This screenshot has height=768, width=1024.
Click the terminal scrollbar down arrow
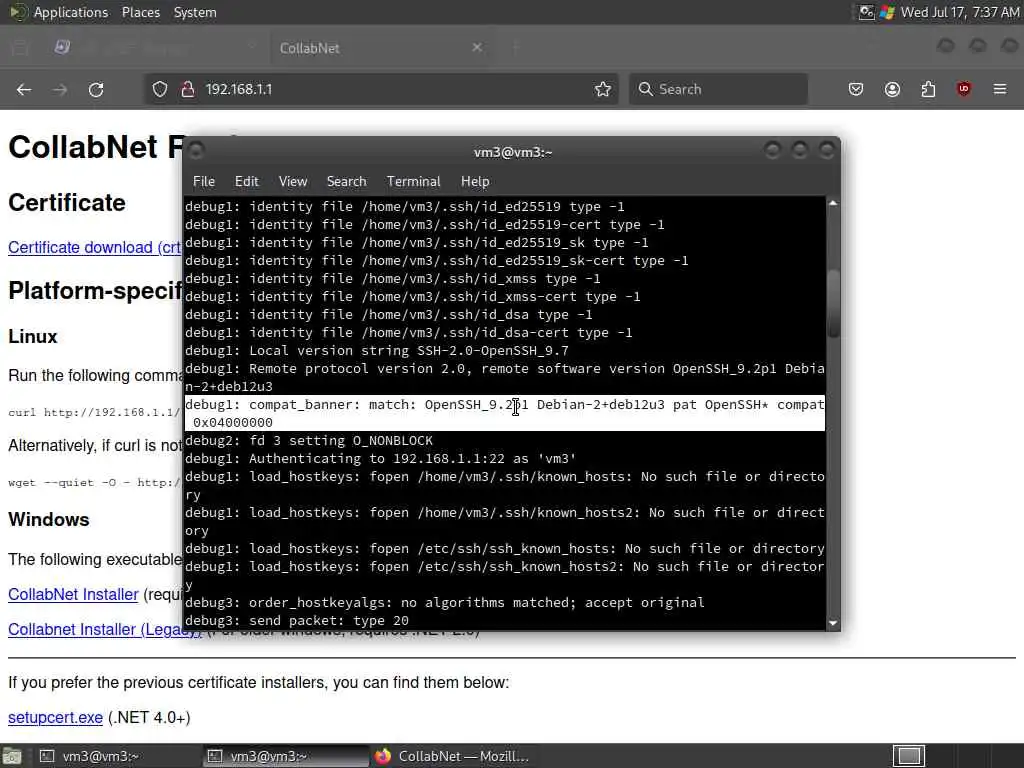833,623
